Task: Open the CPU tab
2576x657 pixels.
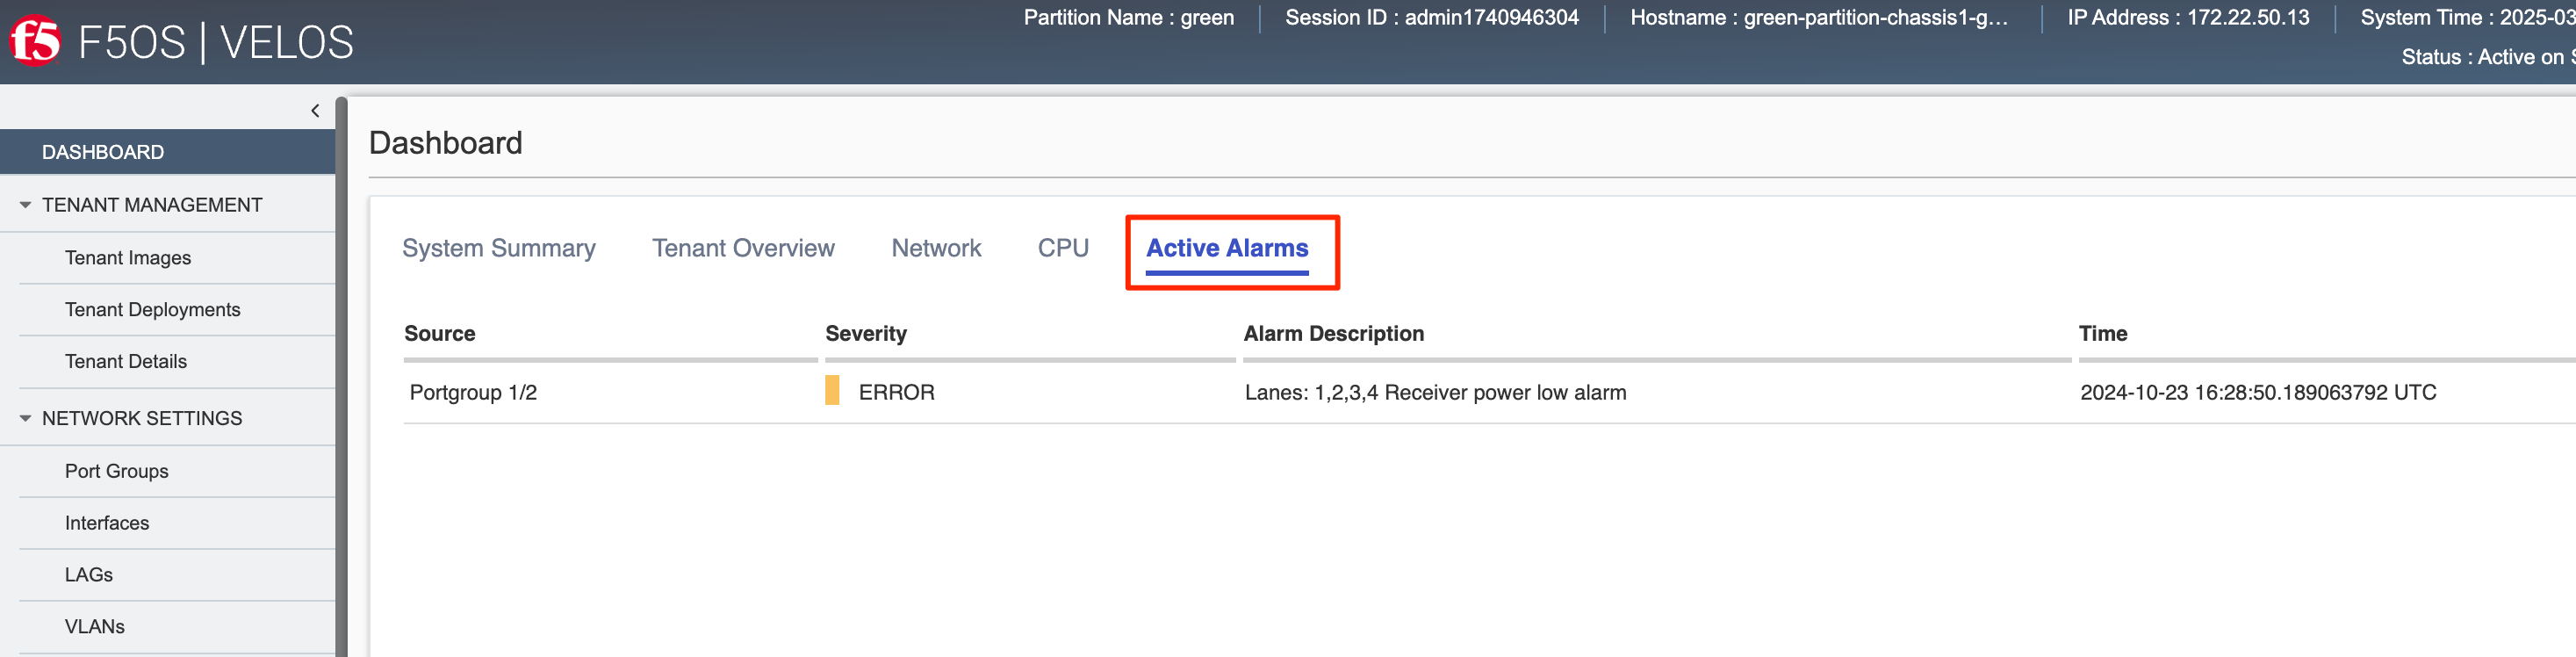Action: click(x=1063, y=248)
